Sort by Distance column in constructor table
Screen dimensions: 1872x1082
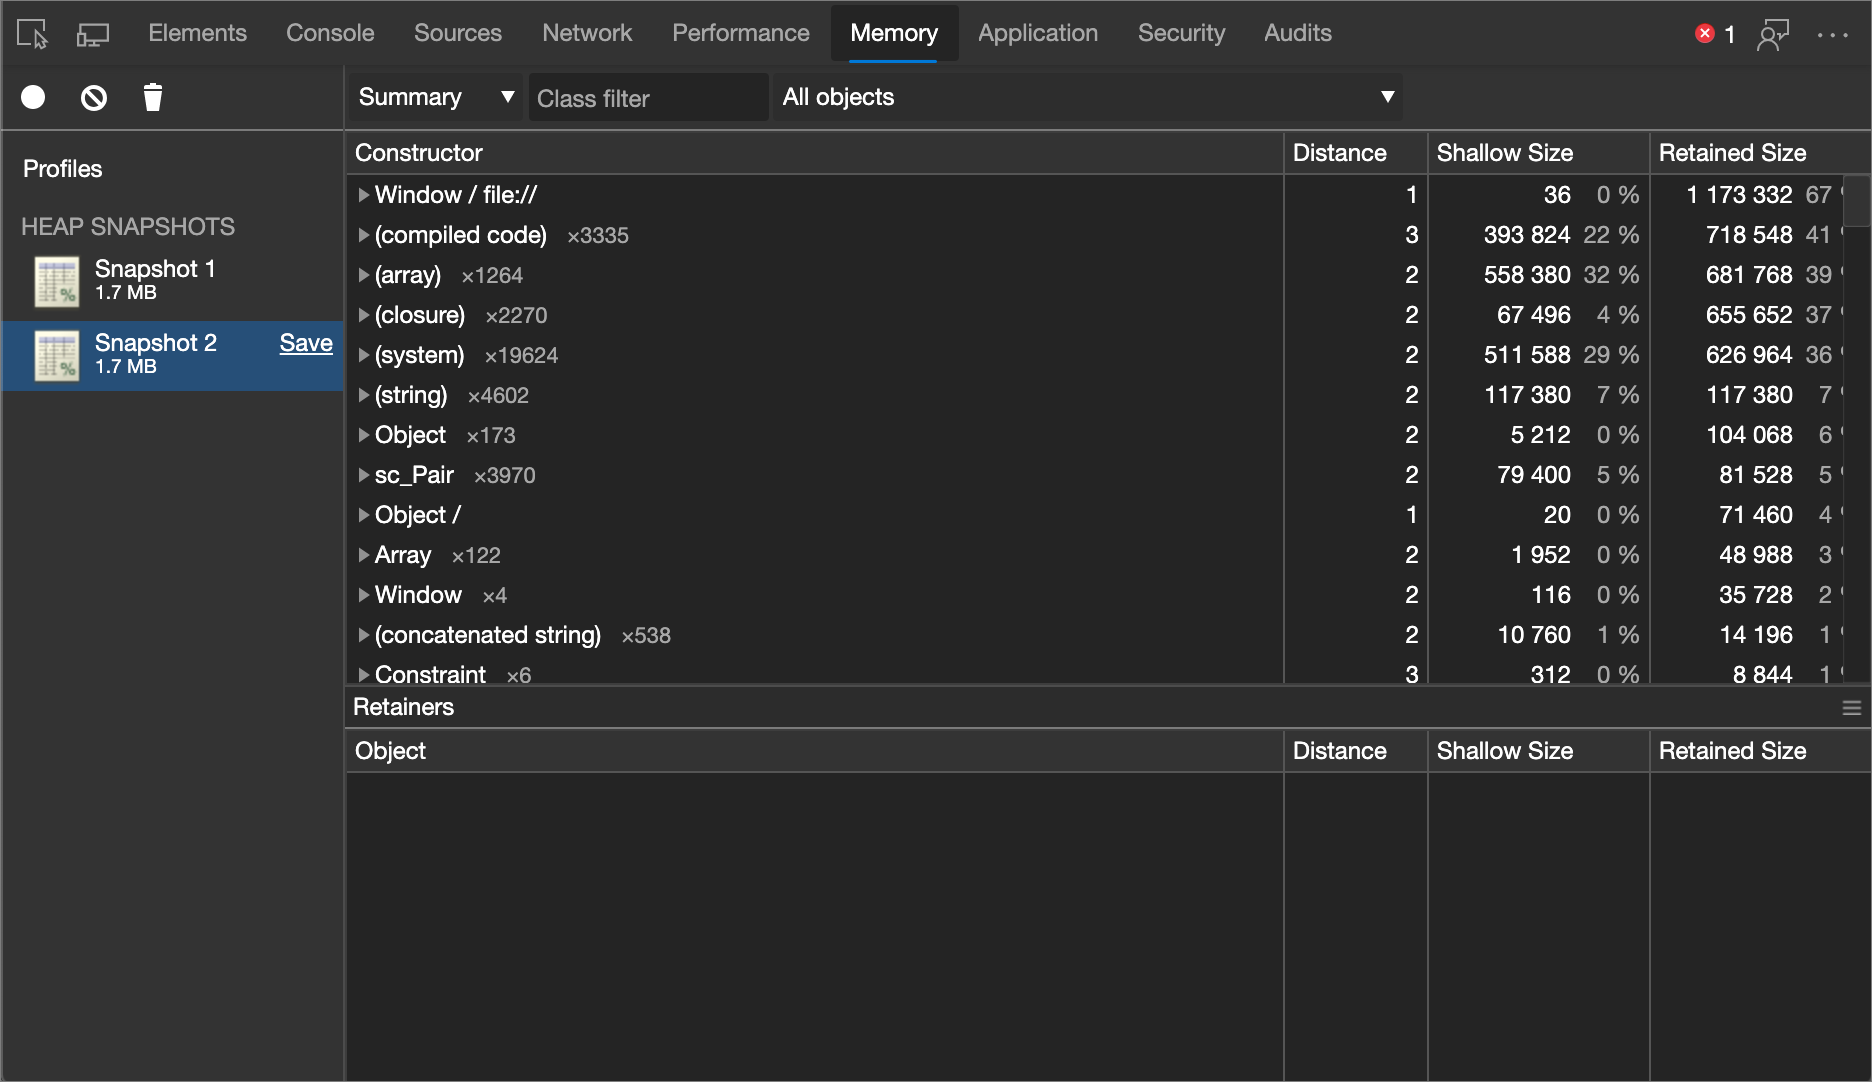pos(1355,153)
